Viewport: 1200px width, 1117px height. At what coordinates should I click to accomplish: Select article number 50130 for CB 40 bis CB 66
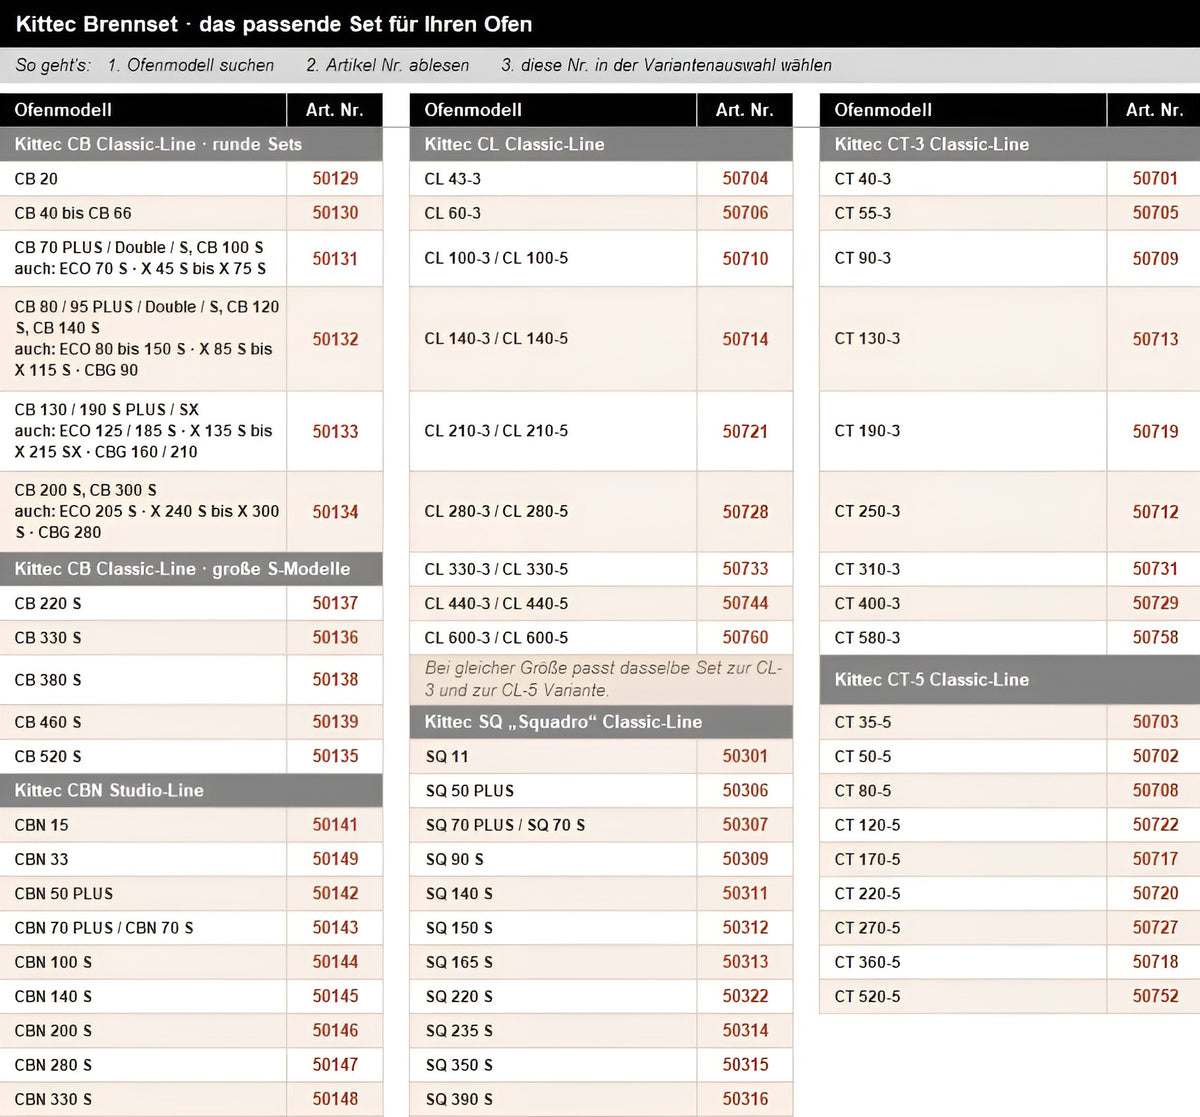(335, 212)
